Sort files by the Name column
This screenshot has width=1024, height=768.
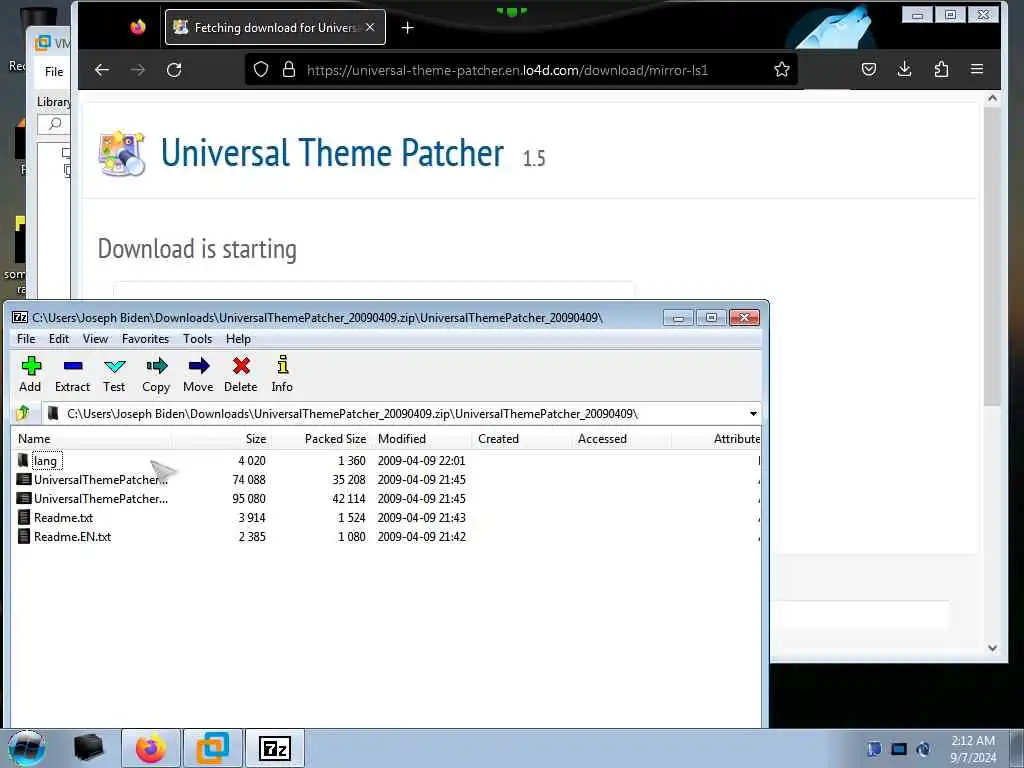tap(92, 439)
